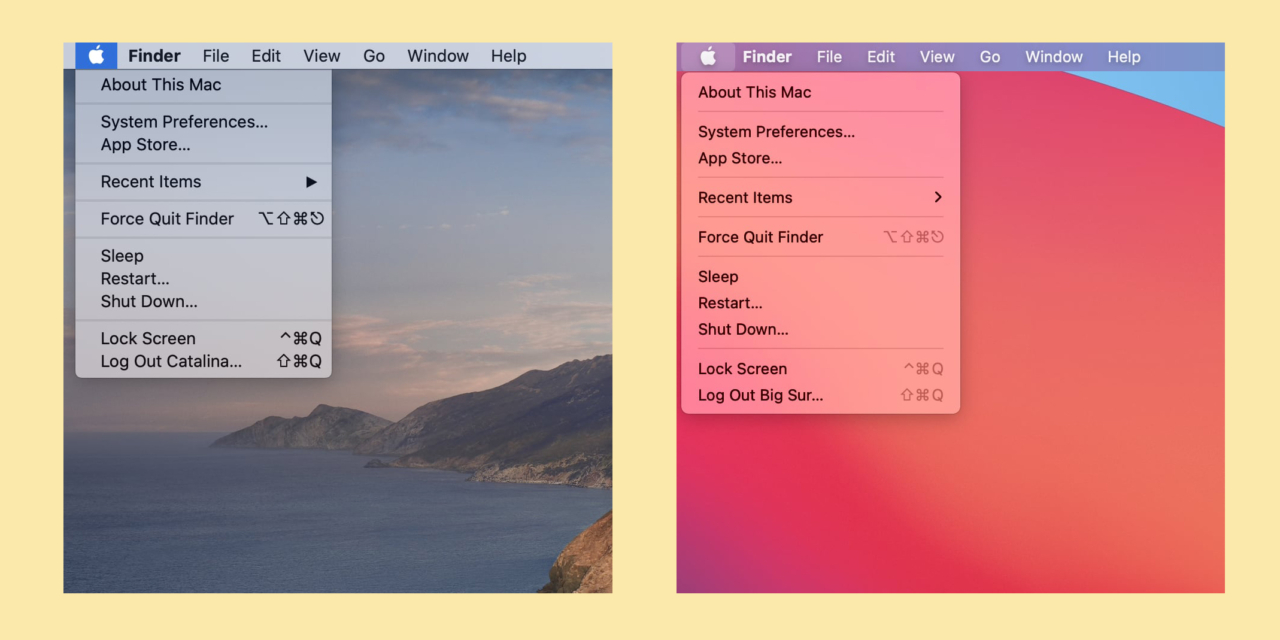The width and height of the screenshot is (1280, 640).
Task: Open About This Mac in Big Sur menu
Action: [754, 92]
